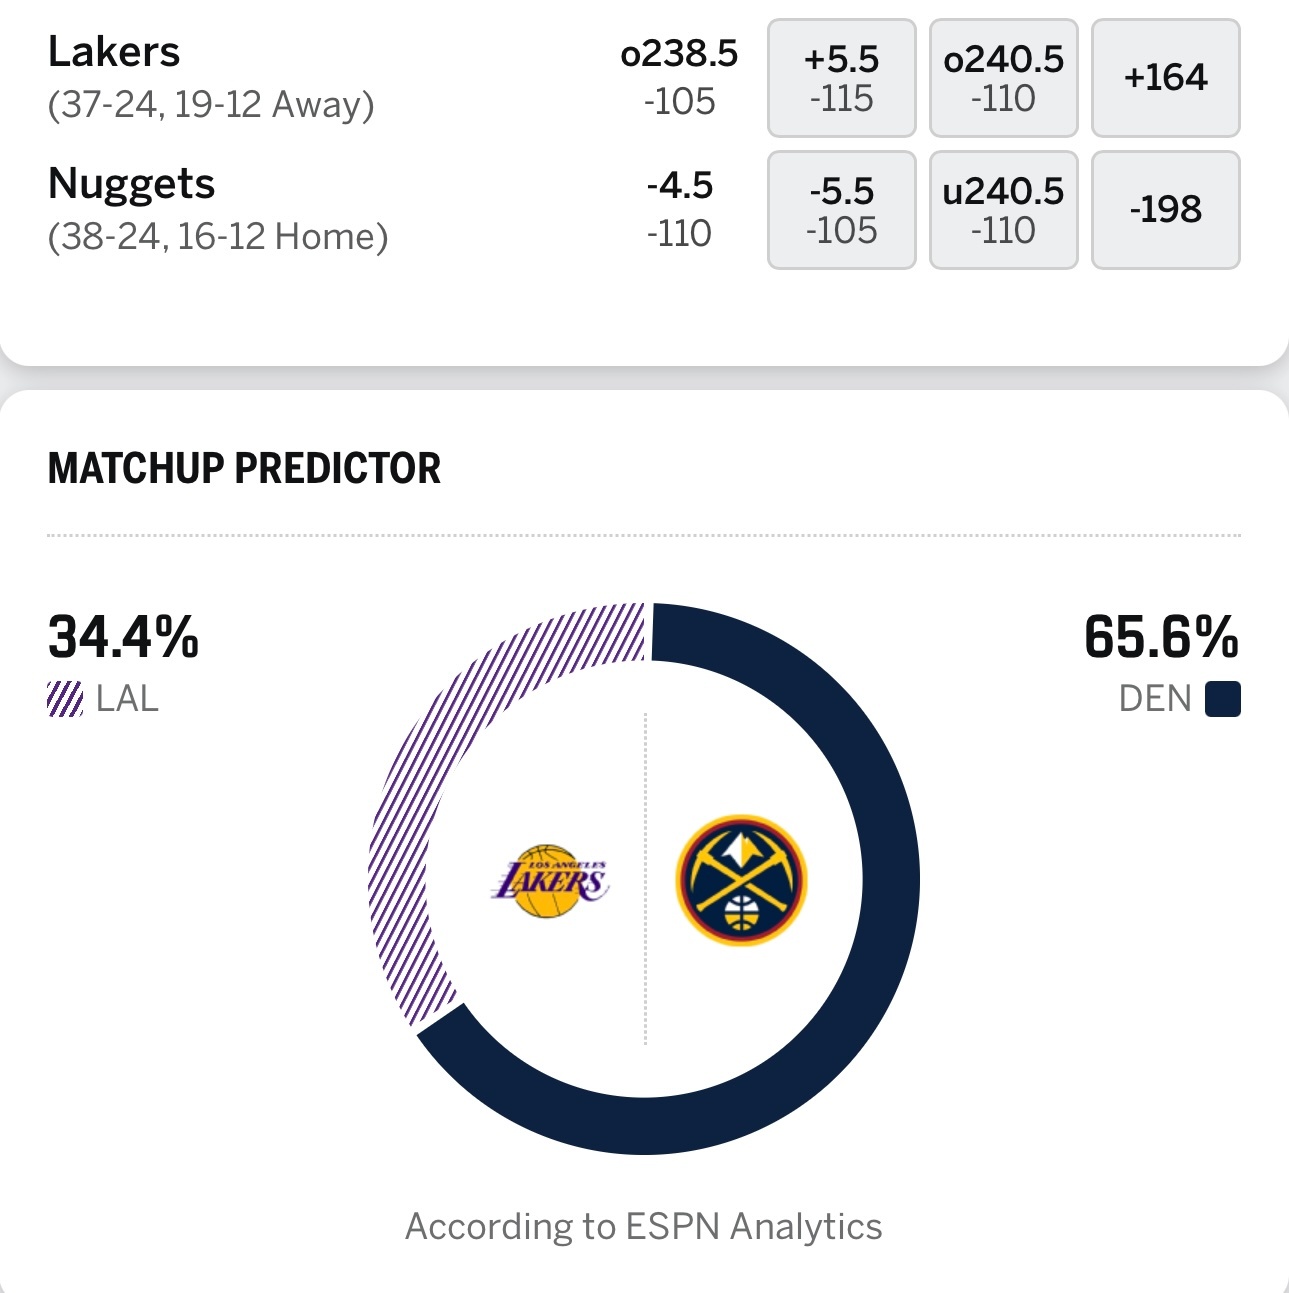Screen dimensions: 1289x1293
Task: Tap the 65.6% Nuggets win probability
Action: (x=1161, y=637)
